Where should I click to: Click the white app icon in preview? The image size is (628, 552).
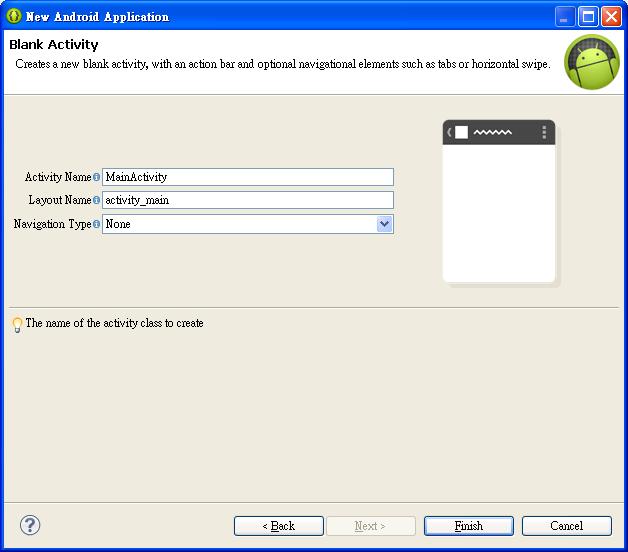click(x=461, y=132)
